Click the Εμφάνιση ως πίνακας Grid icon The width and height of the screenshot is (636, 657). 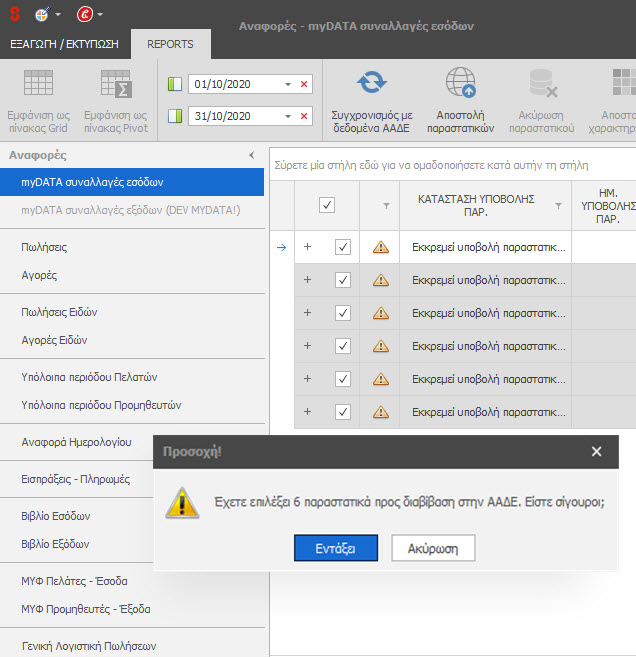[38, 84]
